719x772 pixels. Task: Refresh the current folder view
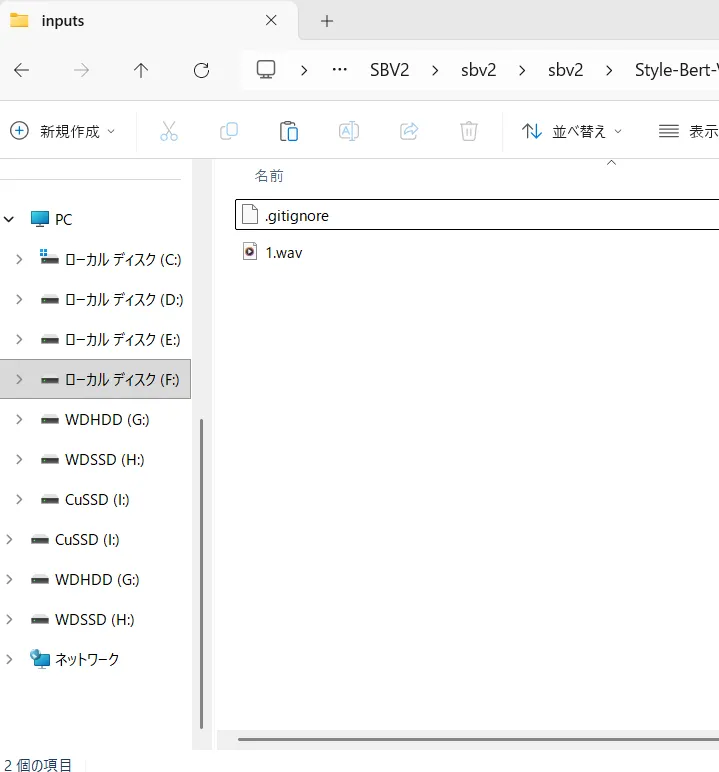point(201,70)
